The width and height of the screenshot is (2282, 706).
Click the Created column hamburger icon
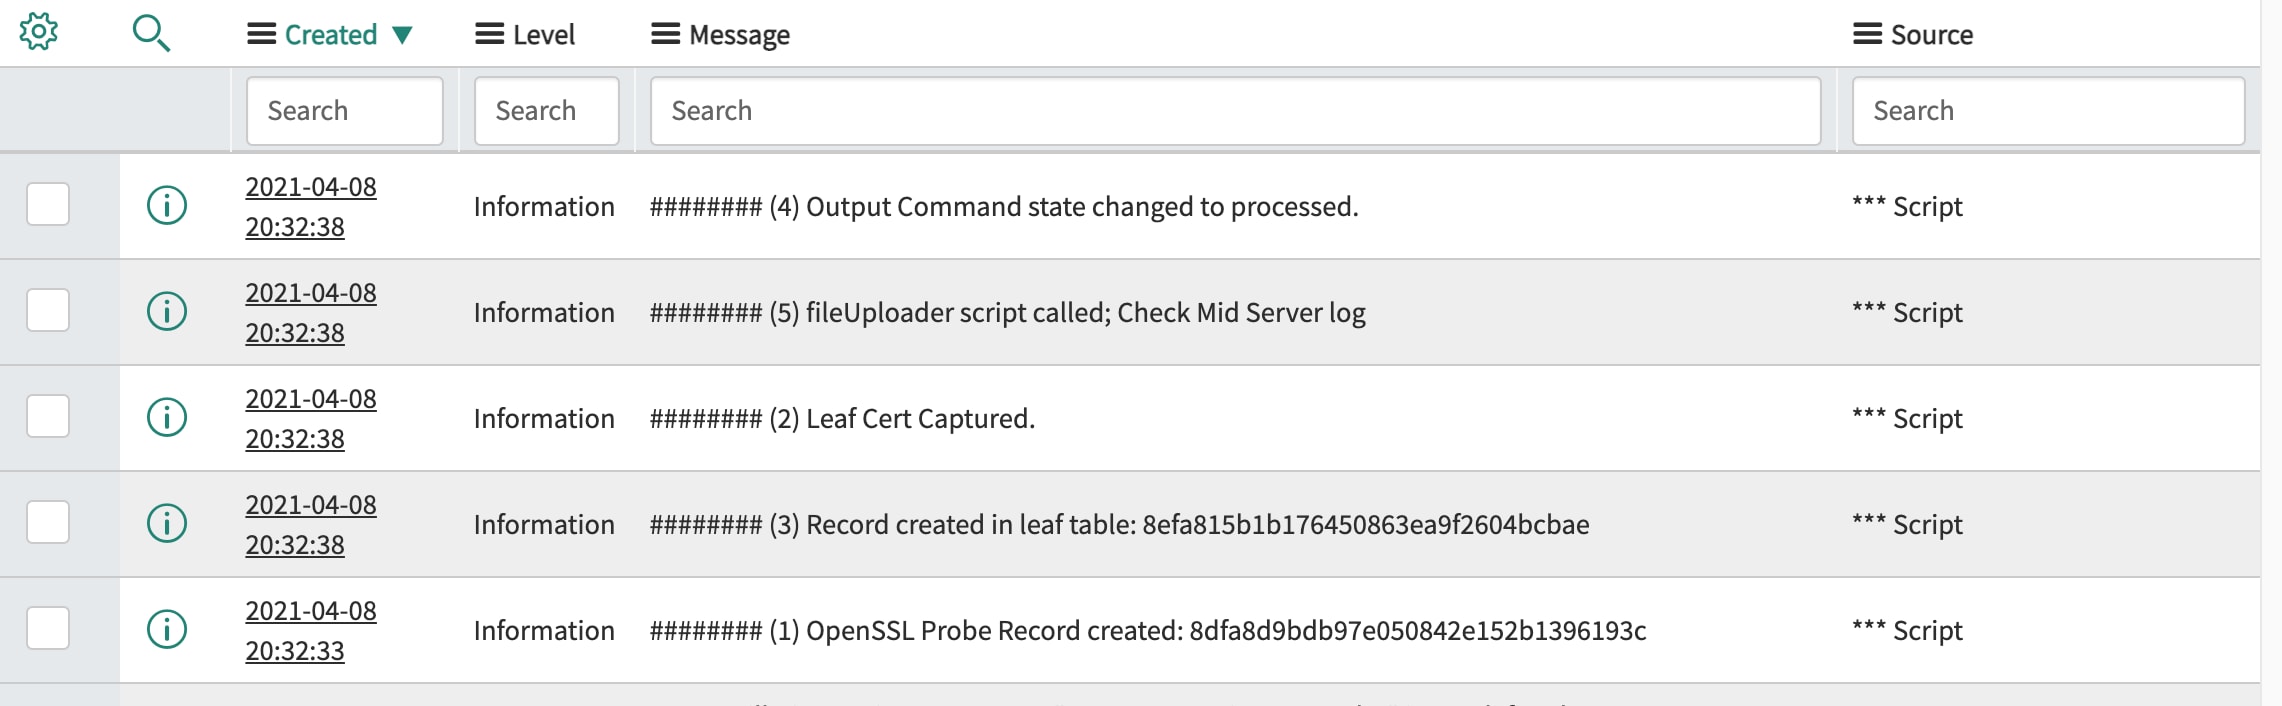tap(260, 31)
